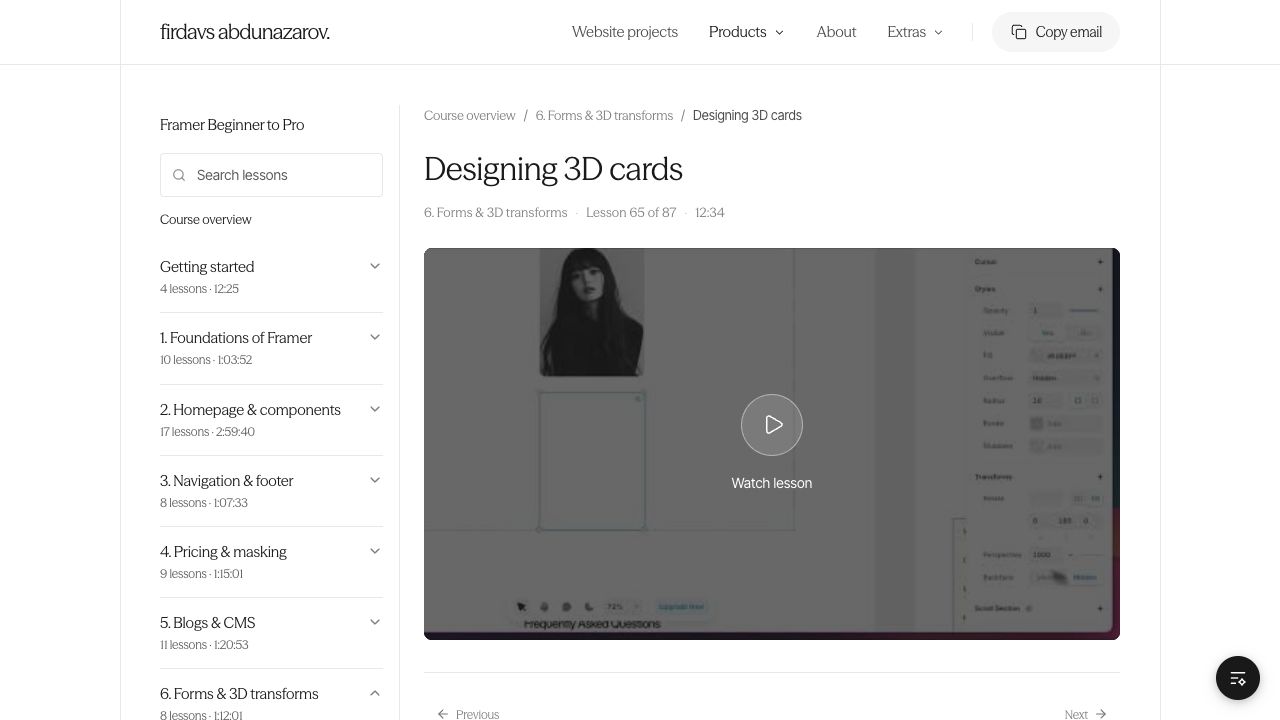Select the 5. Blogs & CMS title
This screenshot has height=720, width=1280.
208,623
